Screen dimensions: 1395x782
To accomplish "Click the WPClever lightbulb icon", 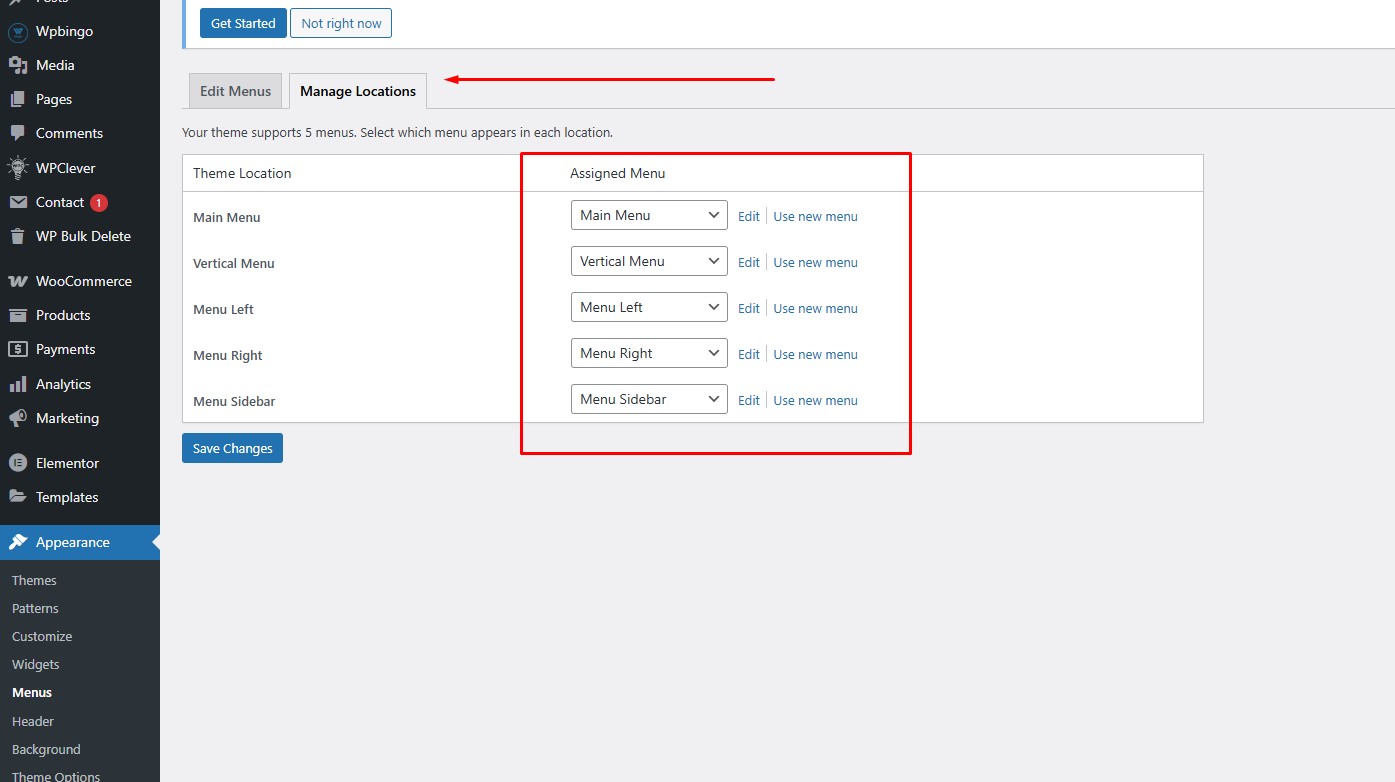I will click(17, 168).
